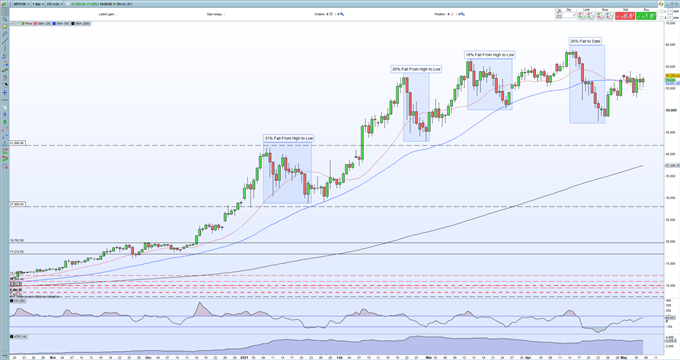This screenshot has width=680, height=360.
Task: Select the lower scale radio button
Action: pyautogui.click(x=661, y=18)
